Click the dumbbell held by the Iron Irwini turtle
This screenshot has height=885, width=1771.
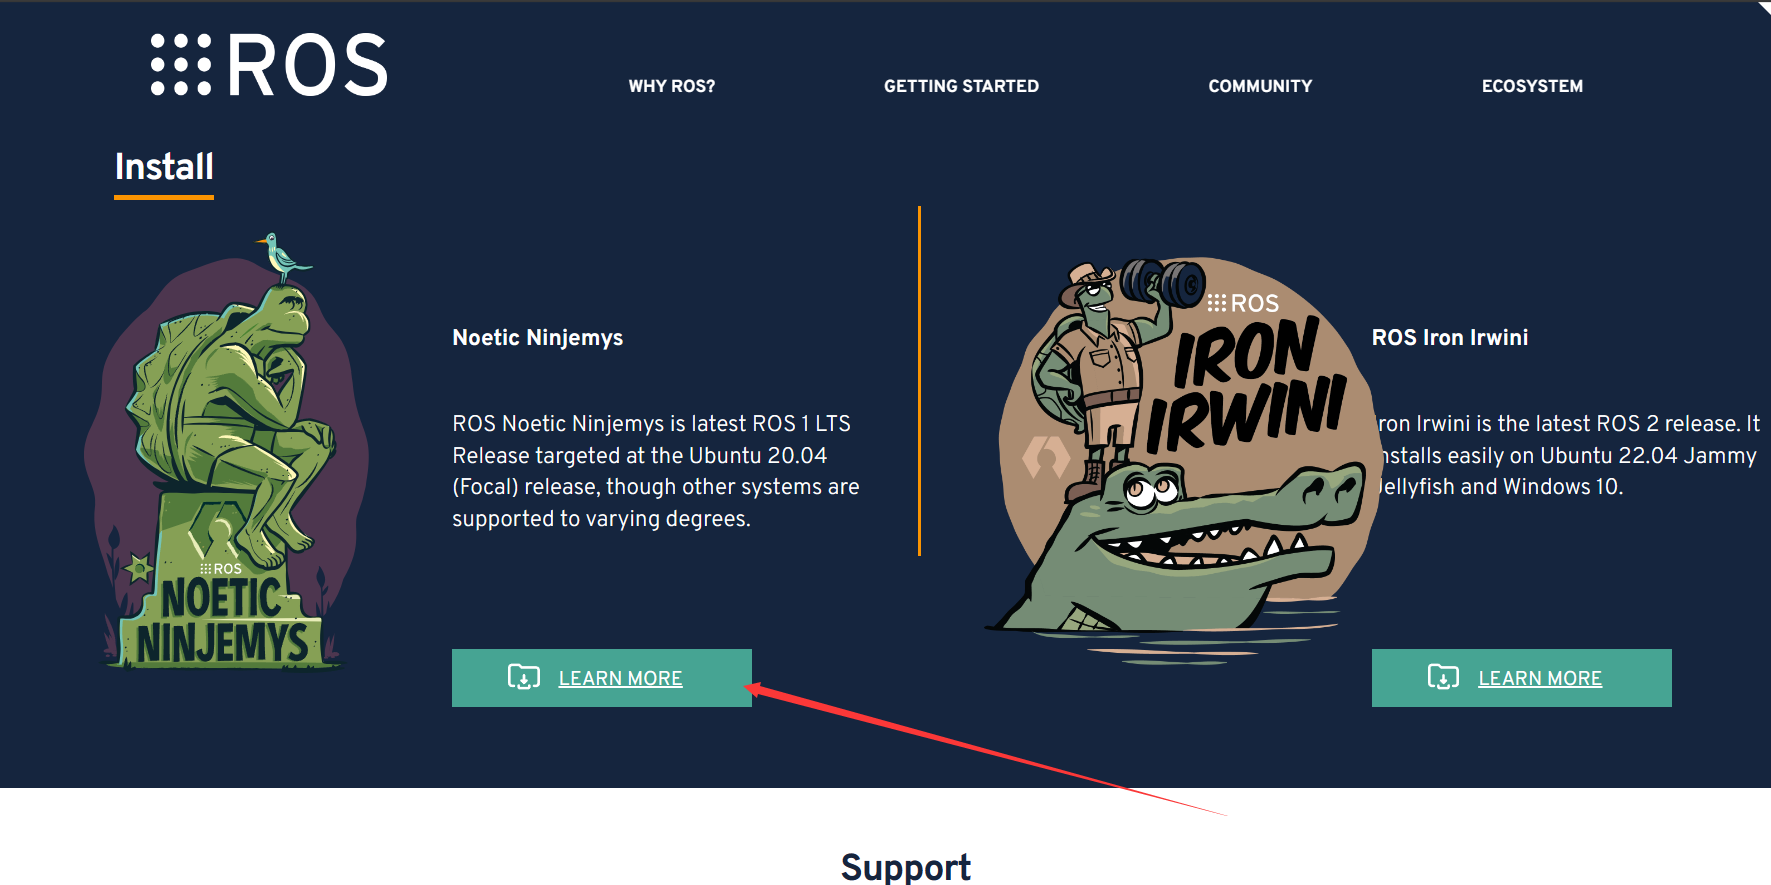1163,282
